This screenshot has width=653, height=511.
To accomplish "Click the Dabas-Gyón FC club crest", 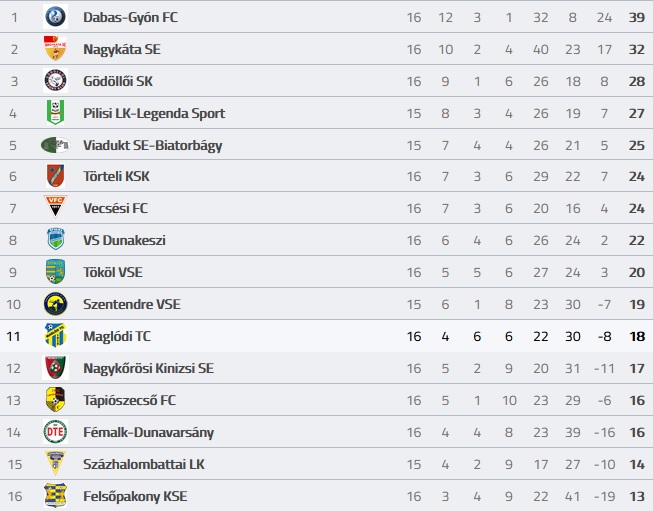I will (x=55, y=17).
